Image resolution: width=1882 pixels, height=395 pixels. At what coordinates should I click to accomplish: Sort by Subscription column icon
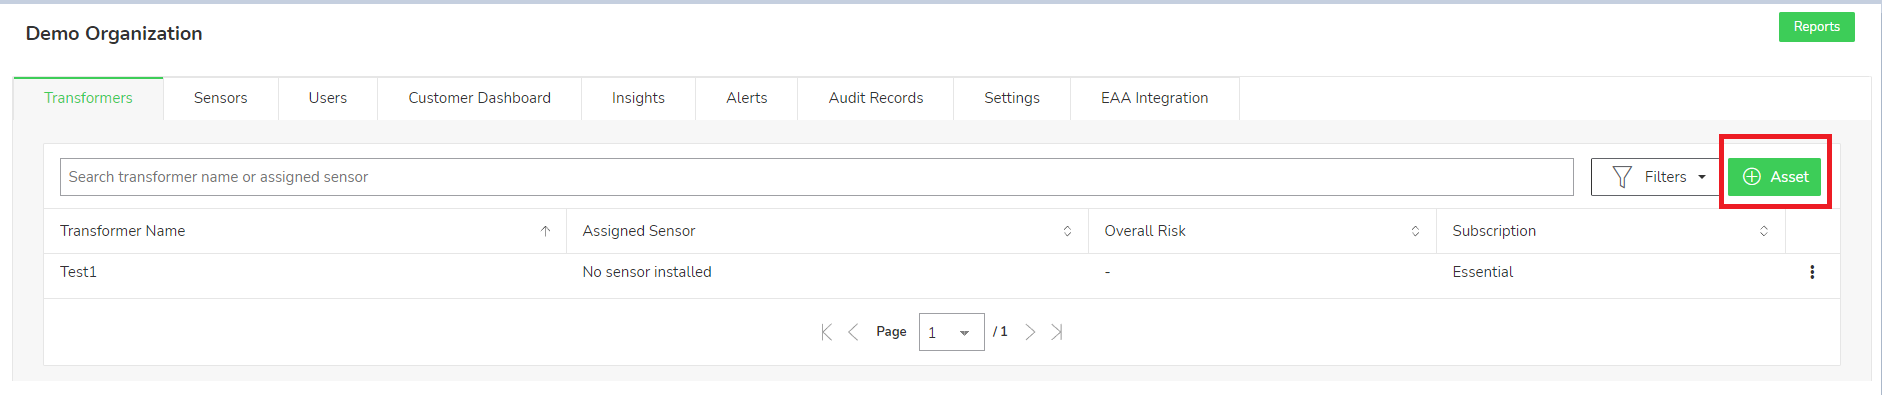click(1764, 231)
